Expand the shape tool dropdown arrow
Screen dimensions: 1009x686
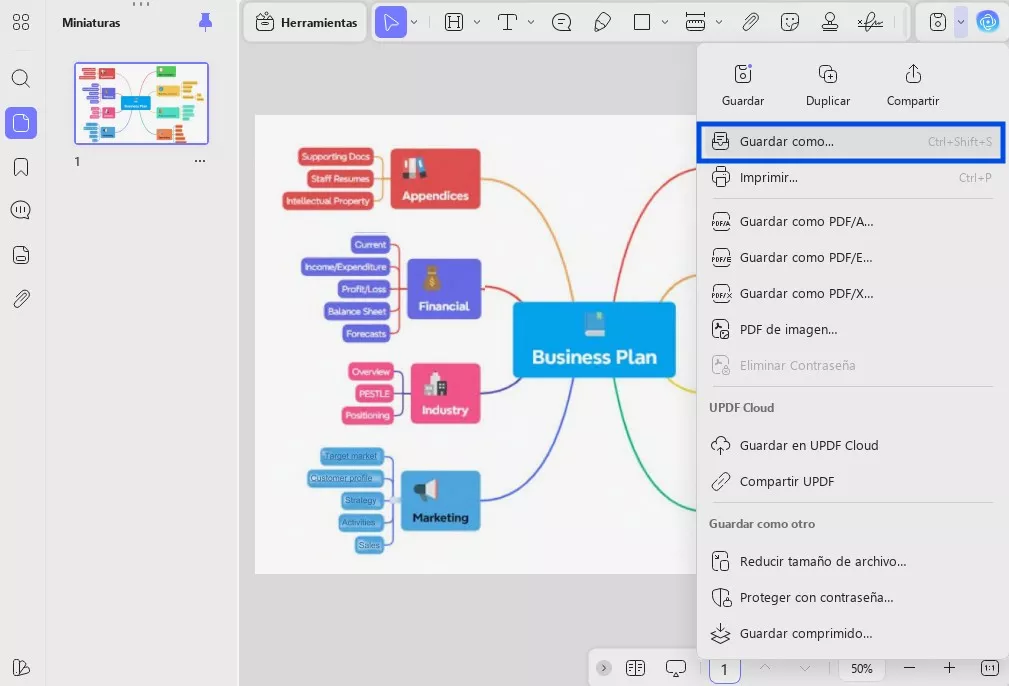coord(665,23)
